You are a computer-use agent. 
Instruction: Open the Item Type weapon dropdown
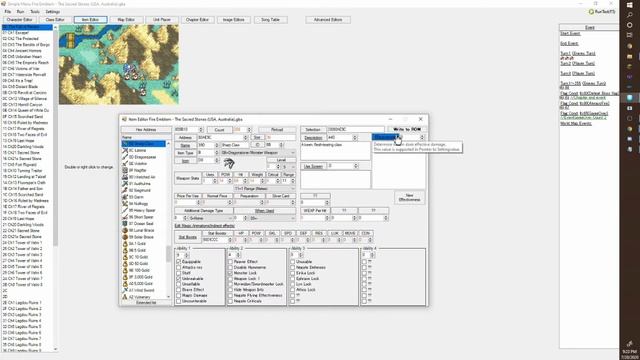point(258,153)
